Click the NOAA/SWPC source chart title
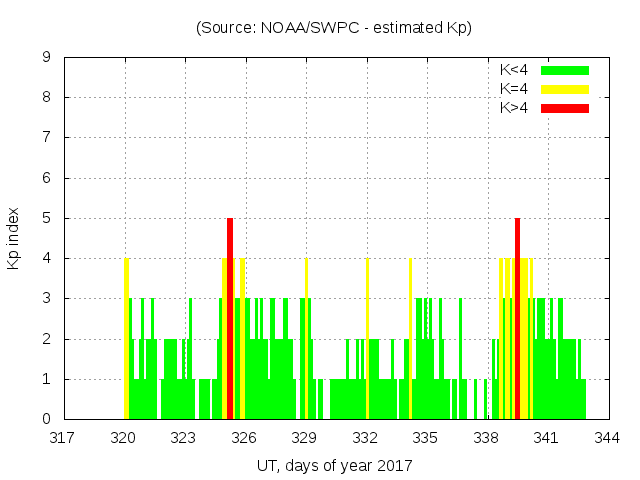The image size is (640, 480). tap(334, 28)
